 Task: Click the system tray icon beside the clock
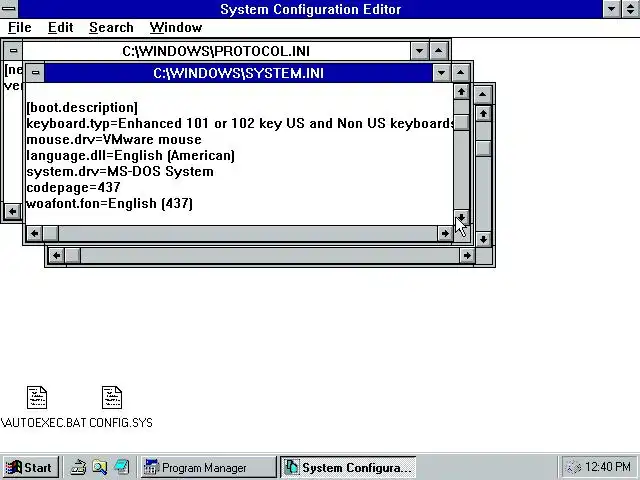[573, 467]
